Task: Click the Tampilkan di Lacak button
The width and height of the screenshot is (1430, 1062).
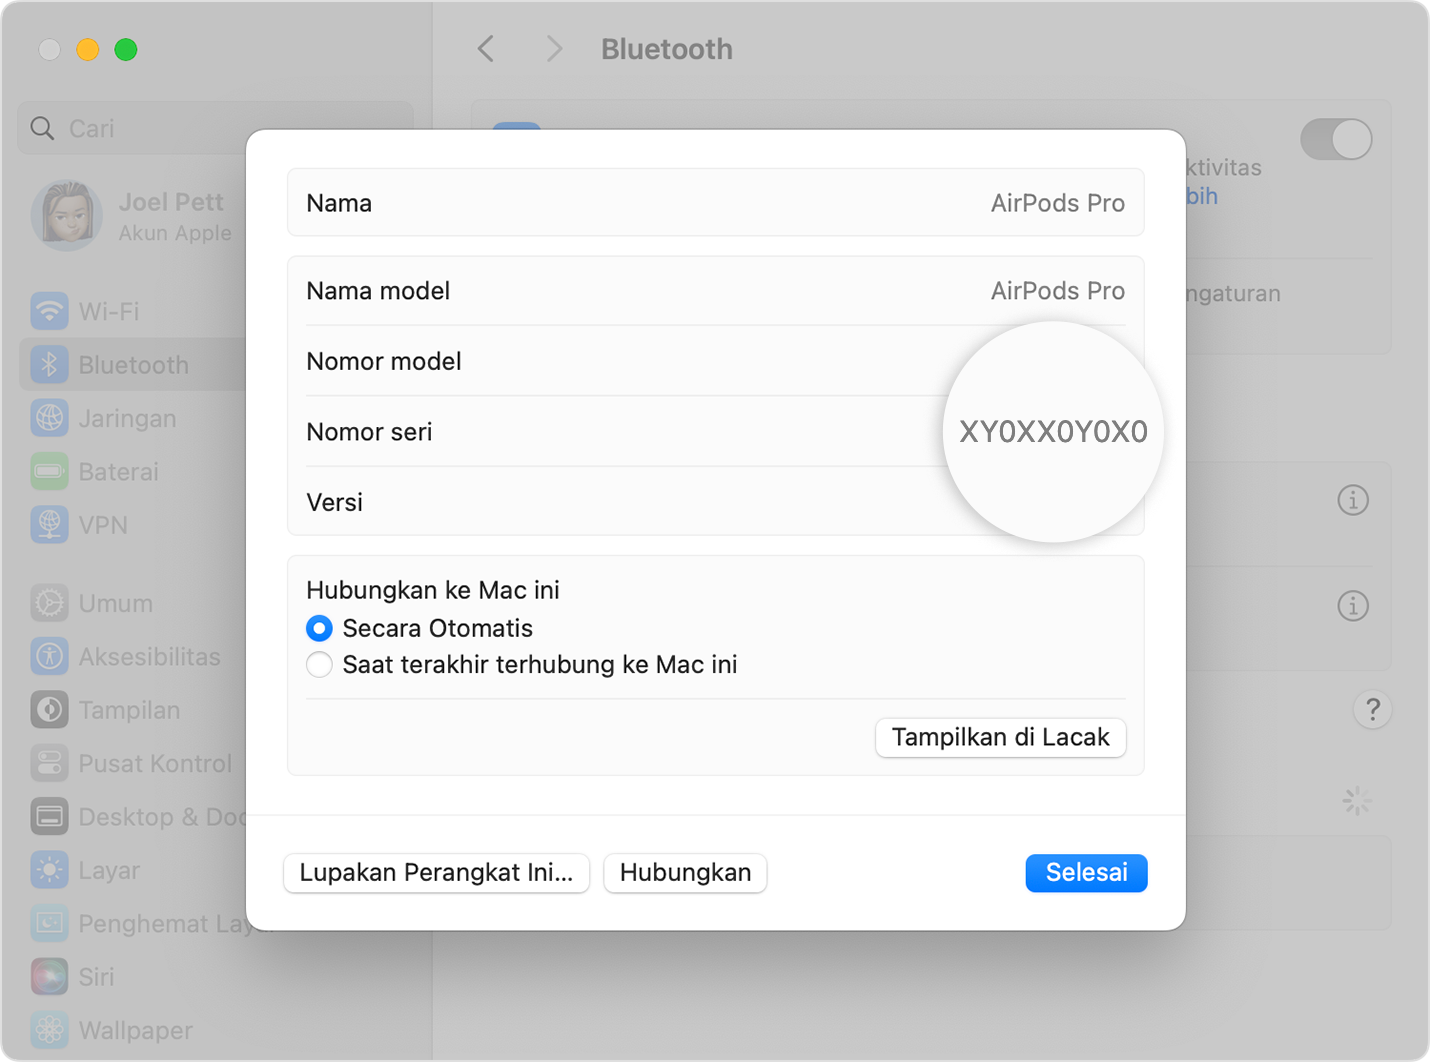Action: point(1001,737)
